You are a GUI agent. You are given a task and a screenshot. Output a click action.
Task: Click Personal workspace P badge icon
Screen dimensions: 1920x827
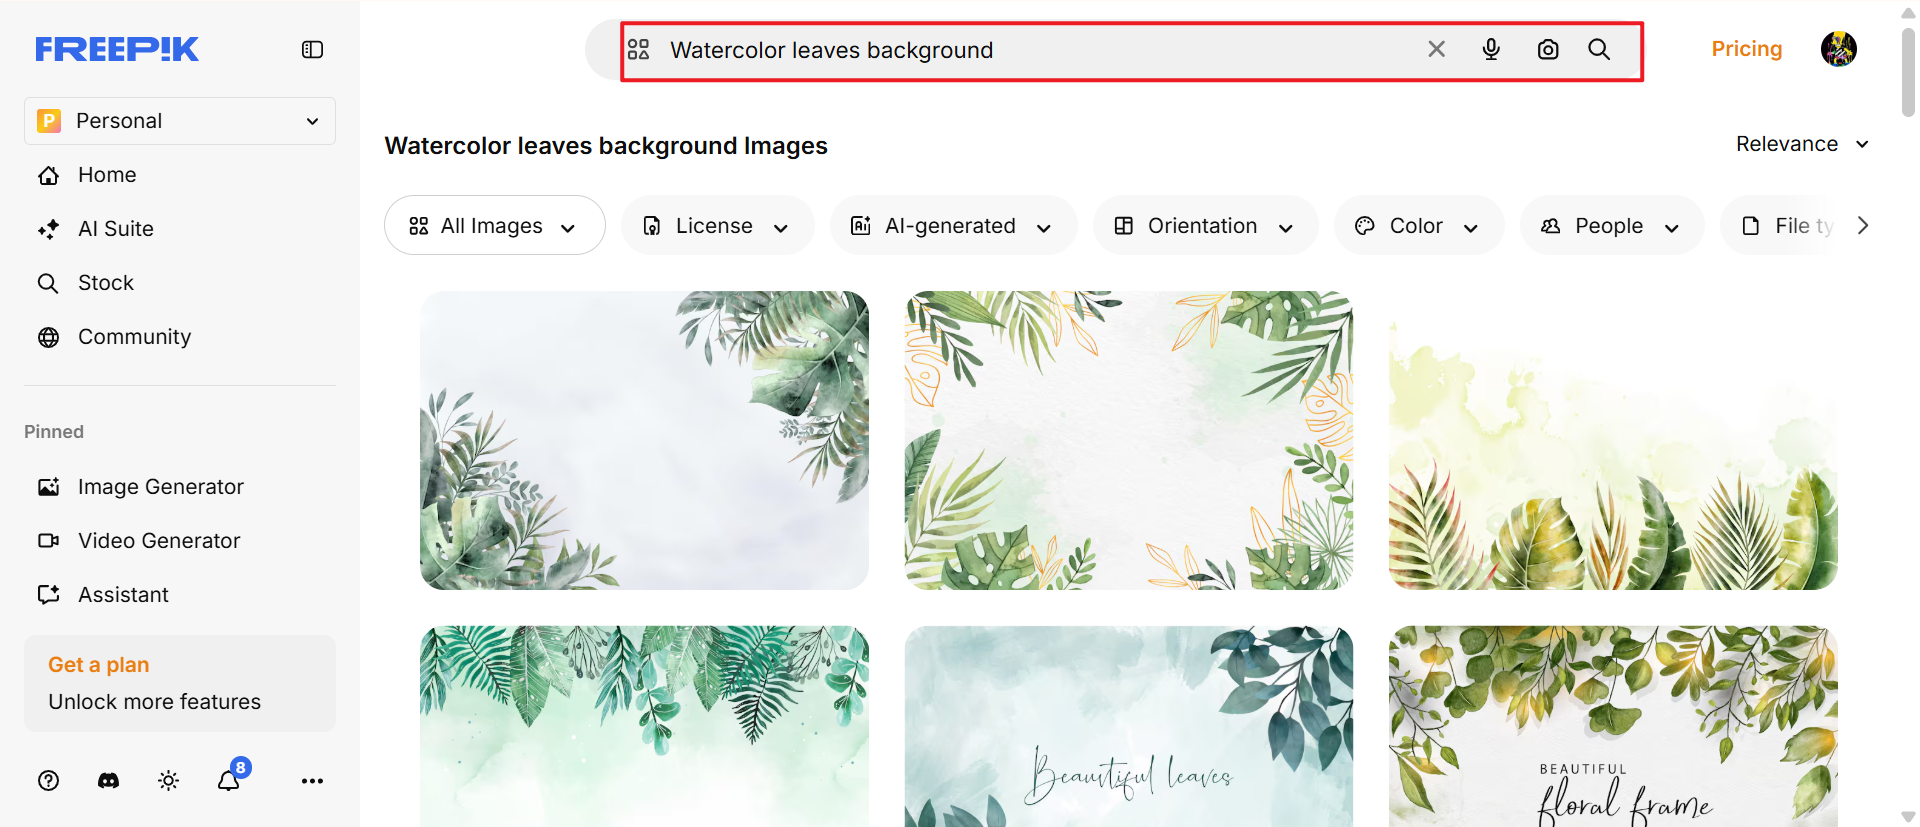pyautogui.click(x=49, y=121)
